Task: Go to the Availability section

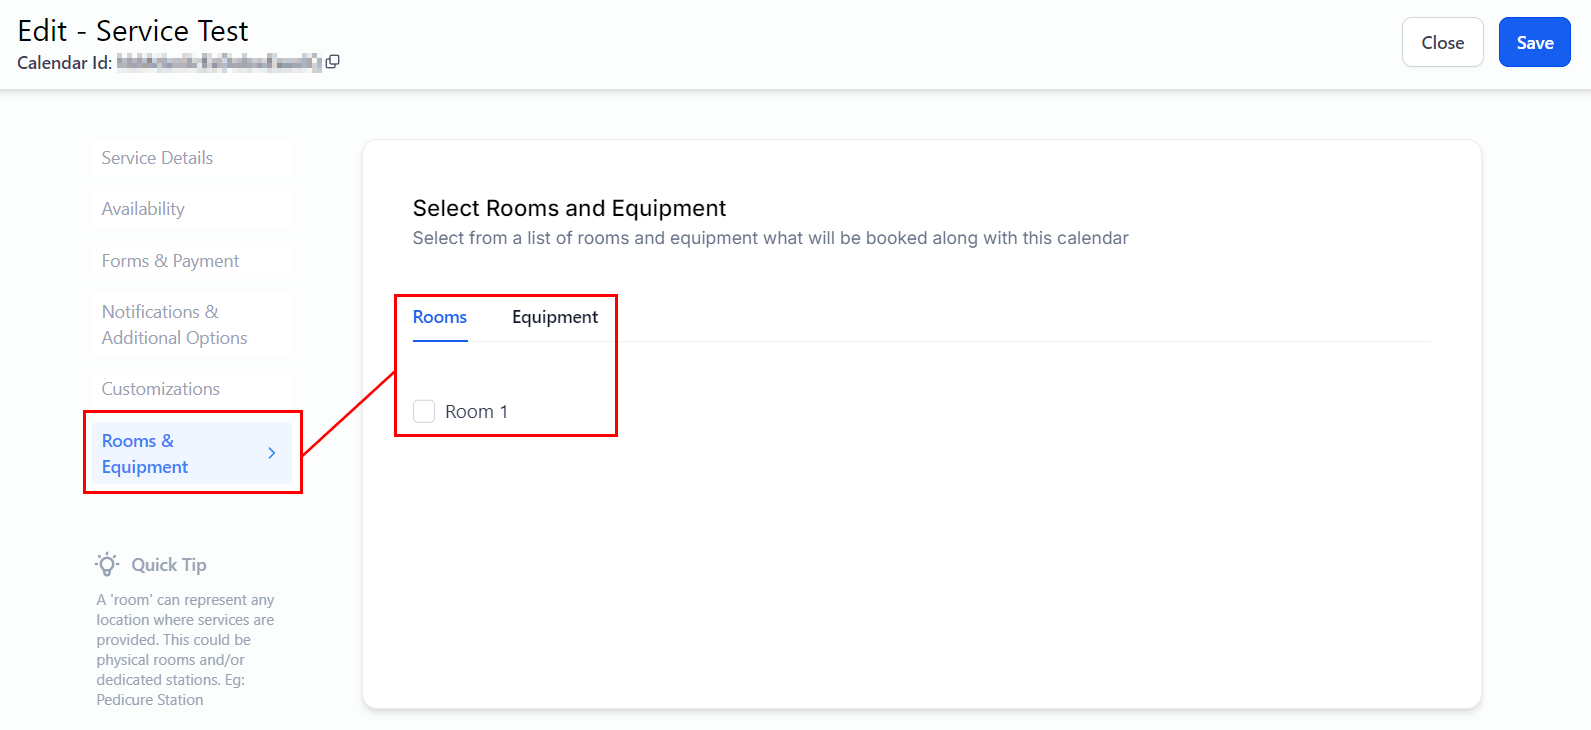Action: pyautogui.click(x=143, y=209)
